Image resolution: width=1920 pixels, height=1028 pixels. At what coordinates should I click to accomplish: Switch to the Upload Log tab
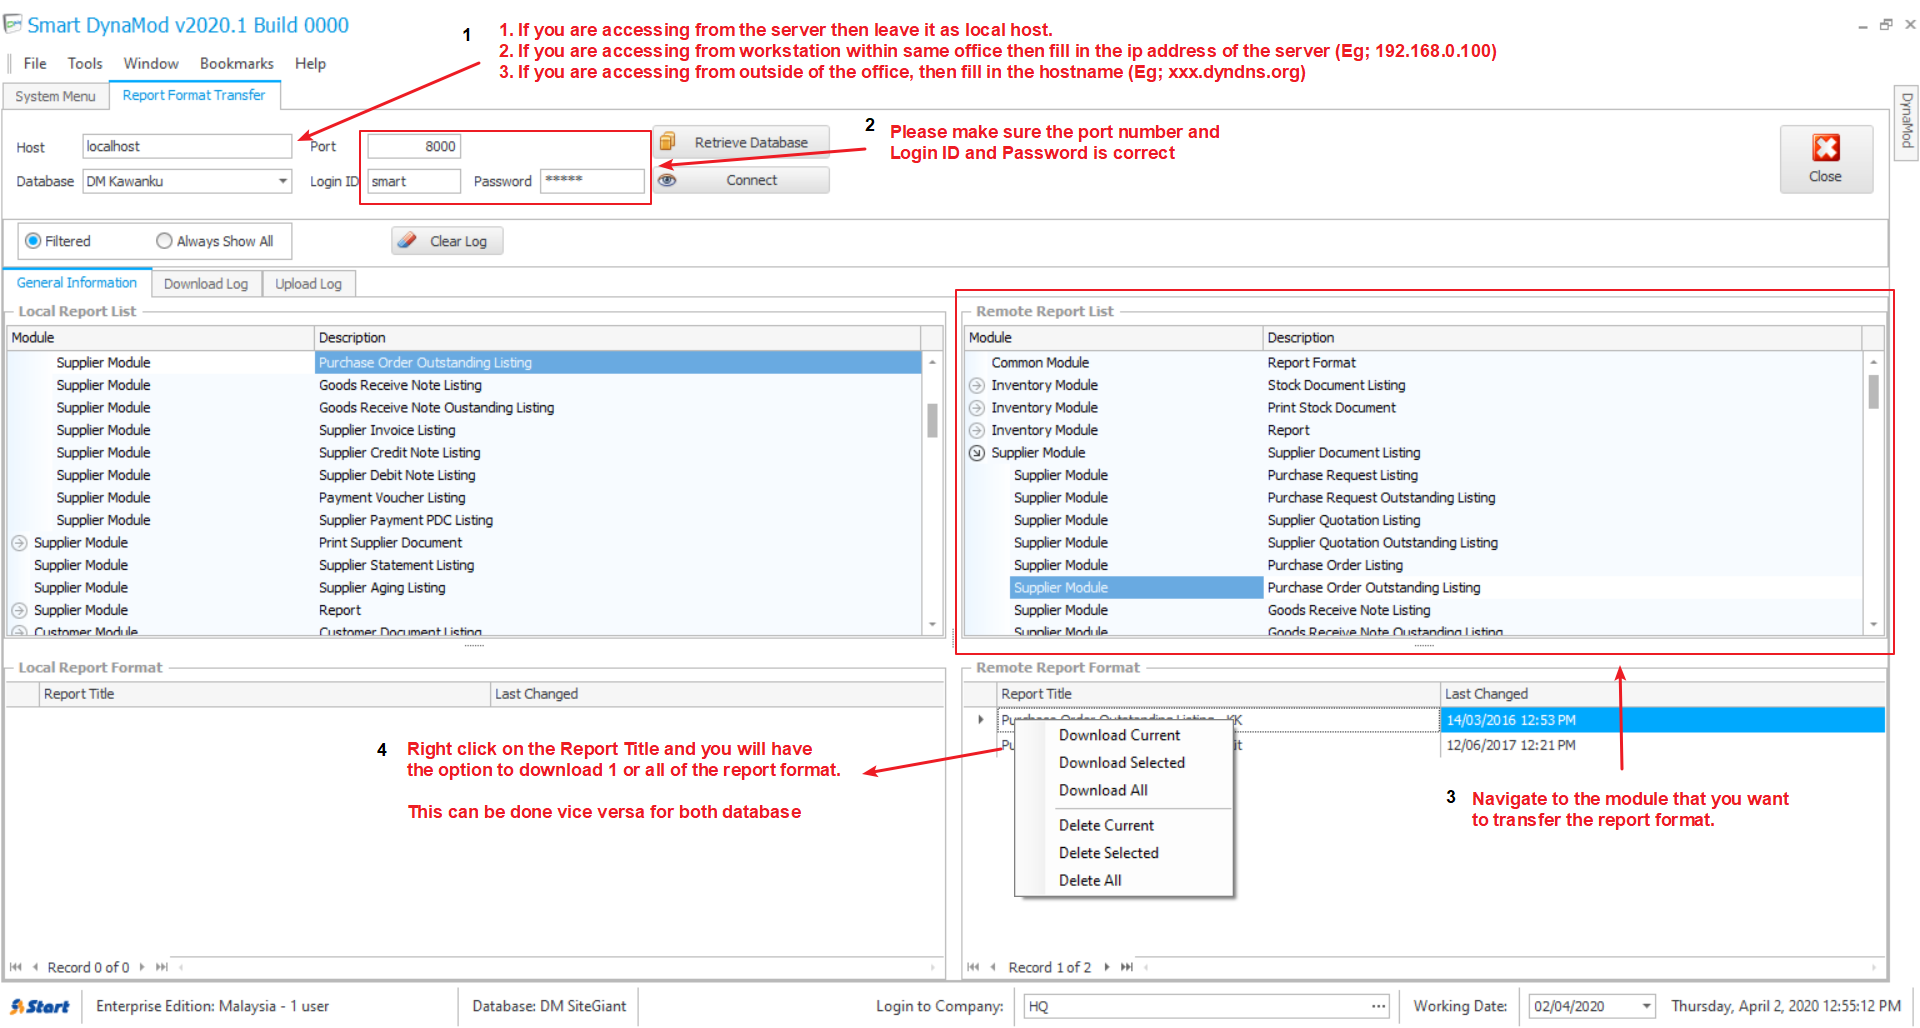[308, 284]
